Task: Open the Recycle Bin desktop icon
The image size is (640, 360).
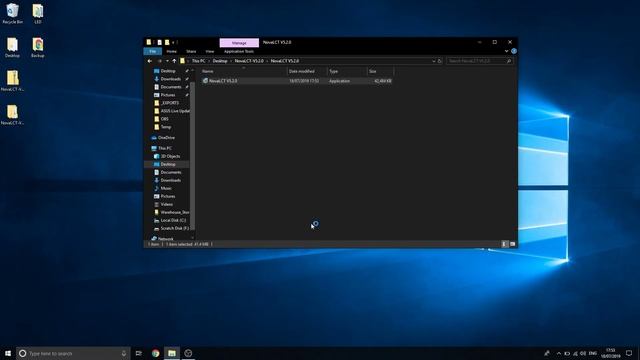Action: tap(12, 13)
